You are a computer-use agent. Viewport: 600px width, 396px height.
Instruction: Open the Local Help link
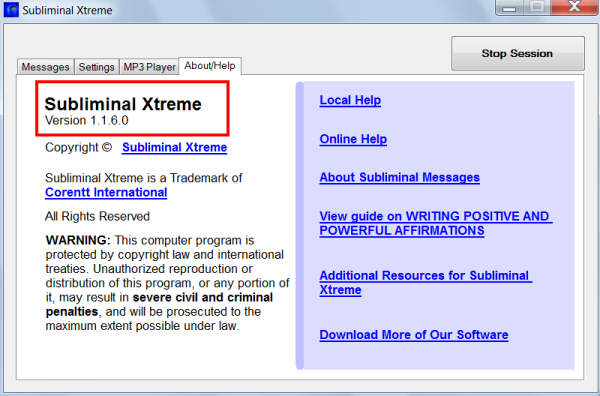point(350,100)
